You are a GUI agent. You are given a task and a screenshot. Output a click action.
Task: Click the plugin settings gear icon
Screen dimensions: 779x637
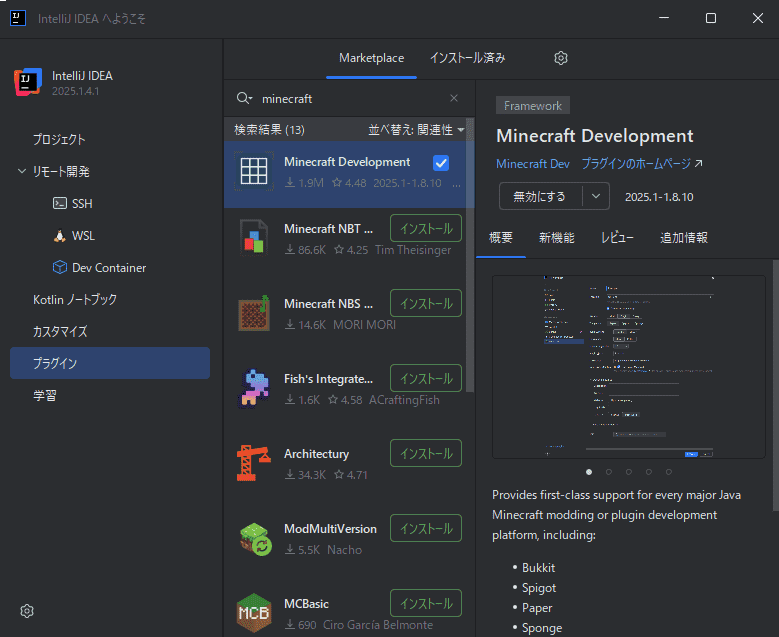[561, 58]
